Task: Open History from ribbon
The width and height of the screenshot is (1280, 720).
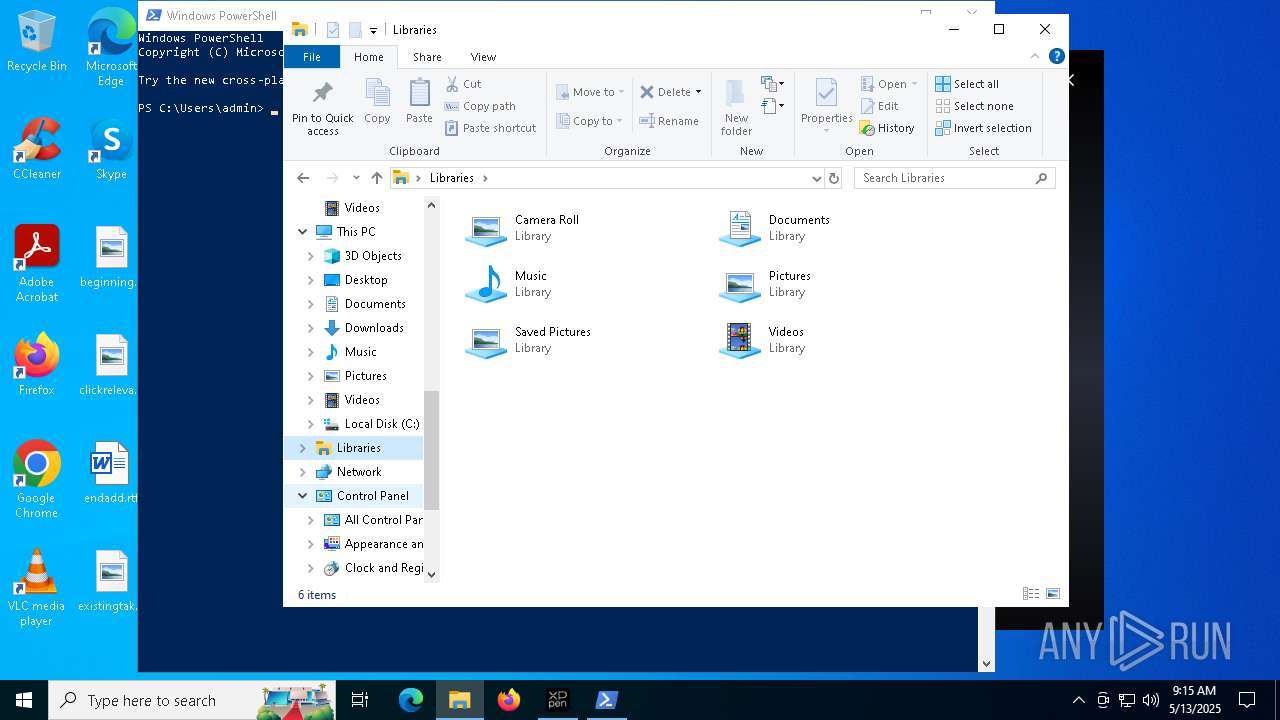Action: 887,128
